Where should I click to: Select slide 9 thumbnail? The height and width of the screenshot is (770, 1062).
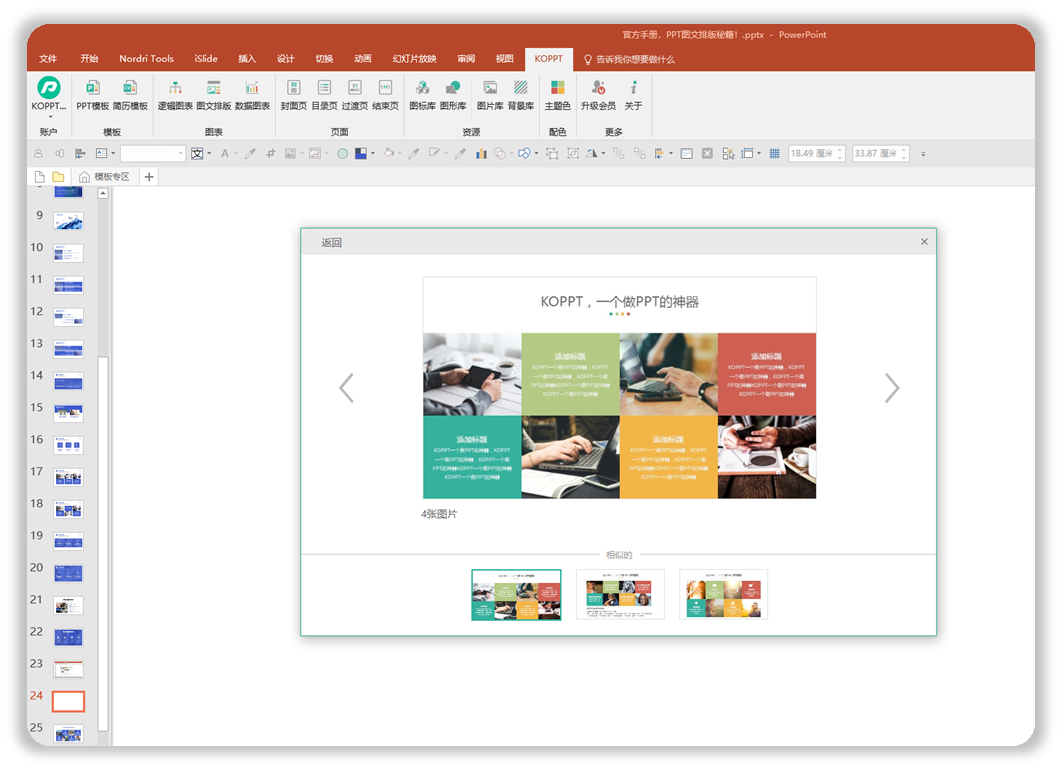tap(68, 221)
